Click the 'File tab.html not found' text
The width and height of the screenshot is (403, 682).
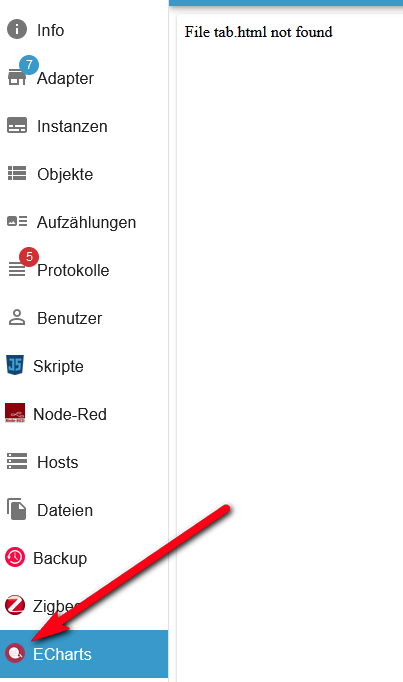pyautogui.click(x=259, y=32)
